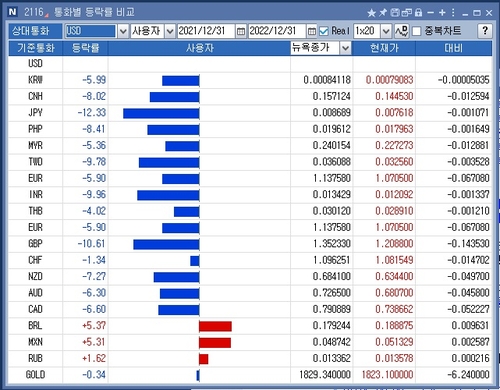Enable the 중복차트 checkbox

pyautogui.click(x=416, y=31)
